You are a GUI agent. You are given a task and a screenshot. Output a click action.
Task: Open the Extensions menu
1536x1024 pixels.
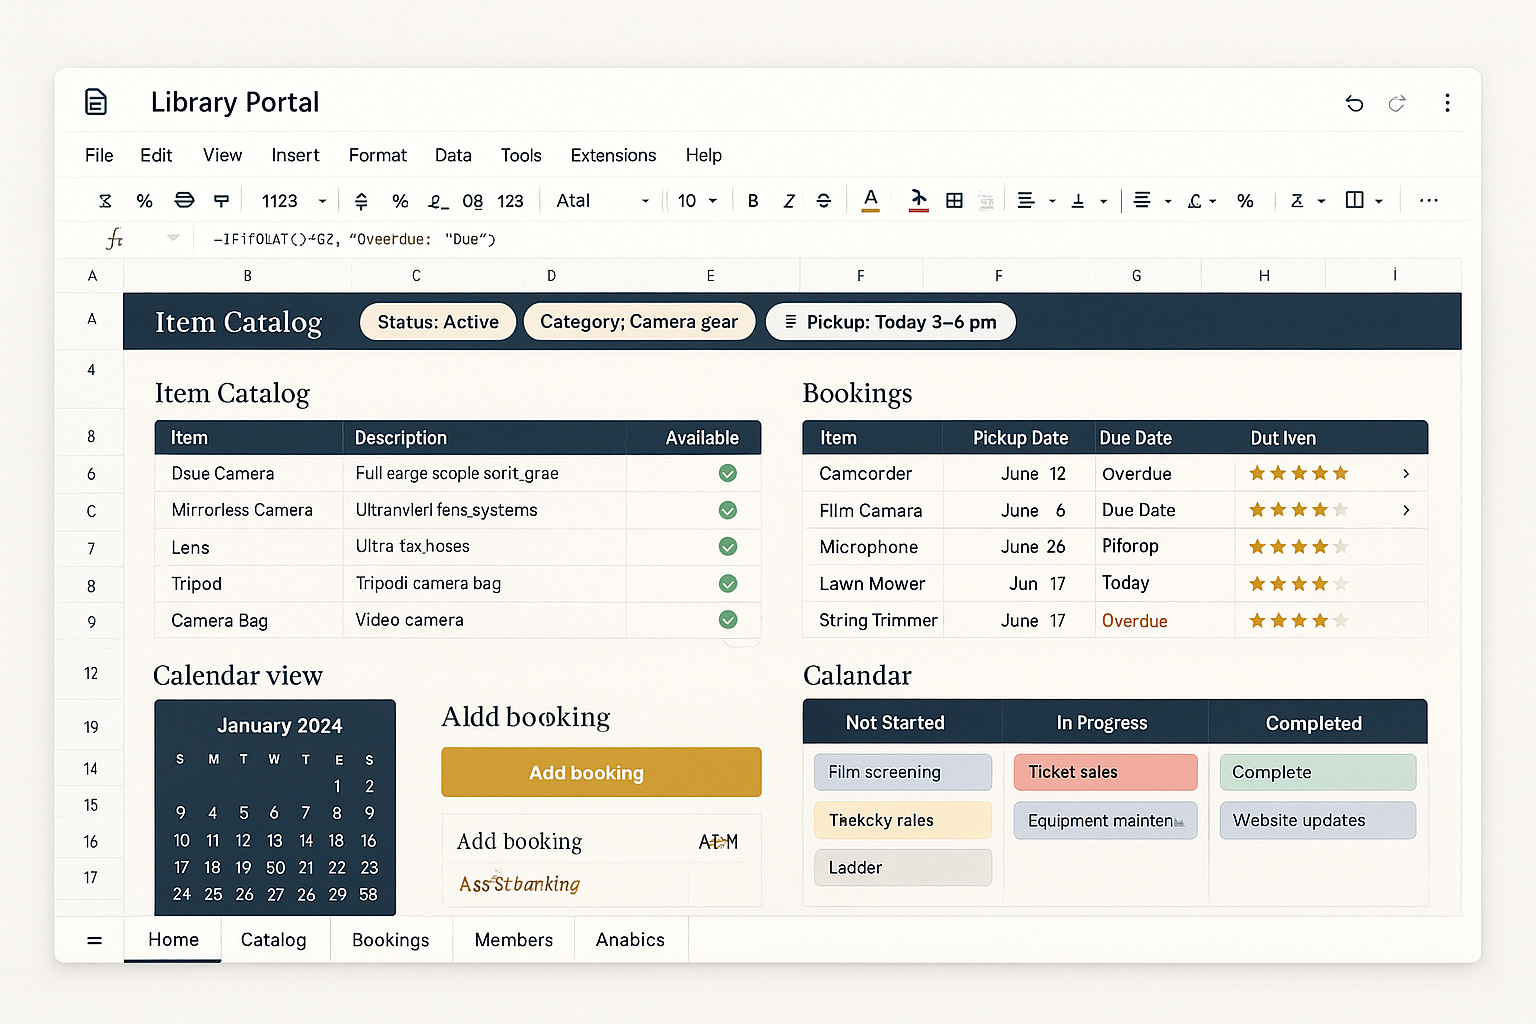(x=613, y=155)
